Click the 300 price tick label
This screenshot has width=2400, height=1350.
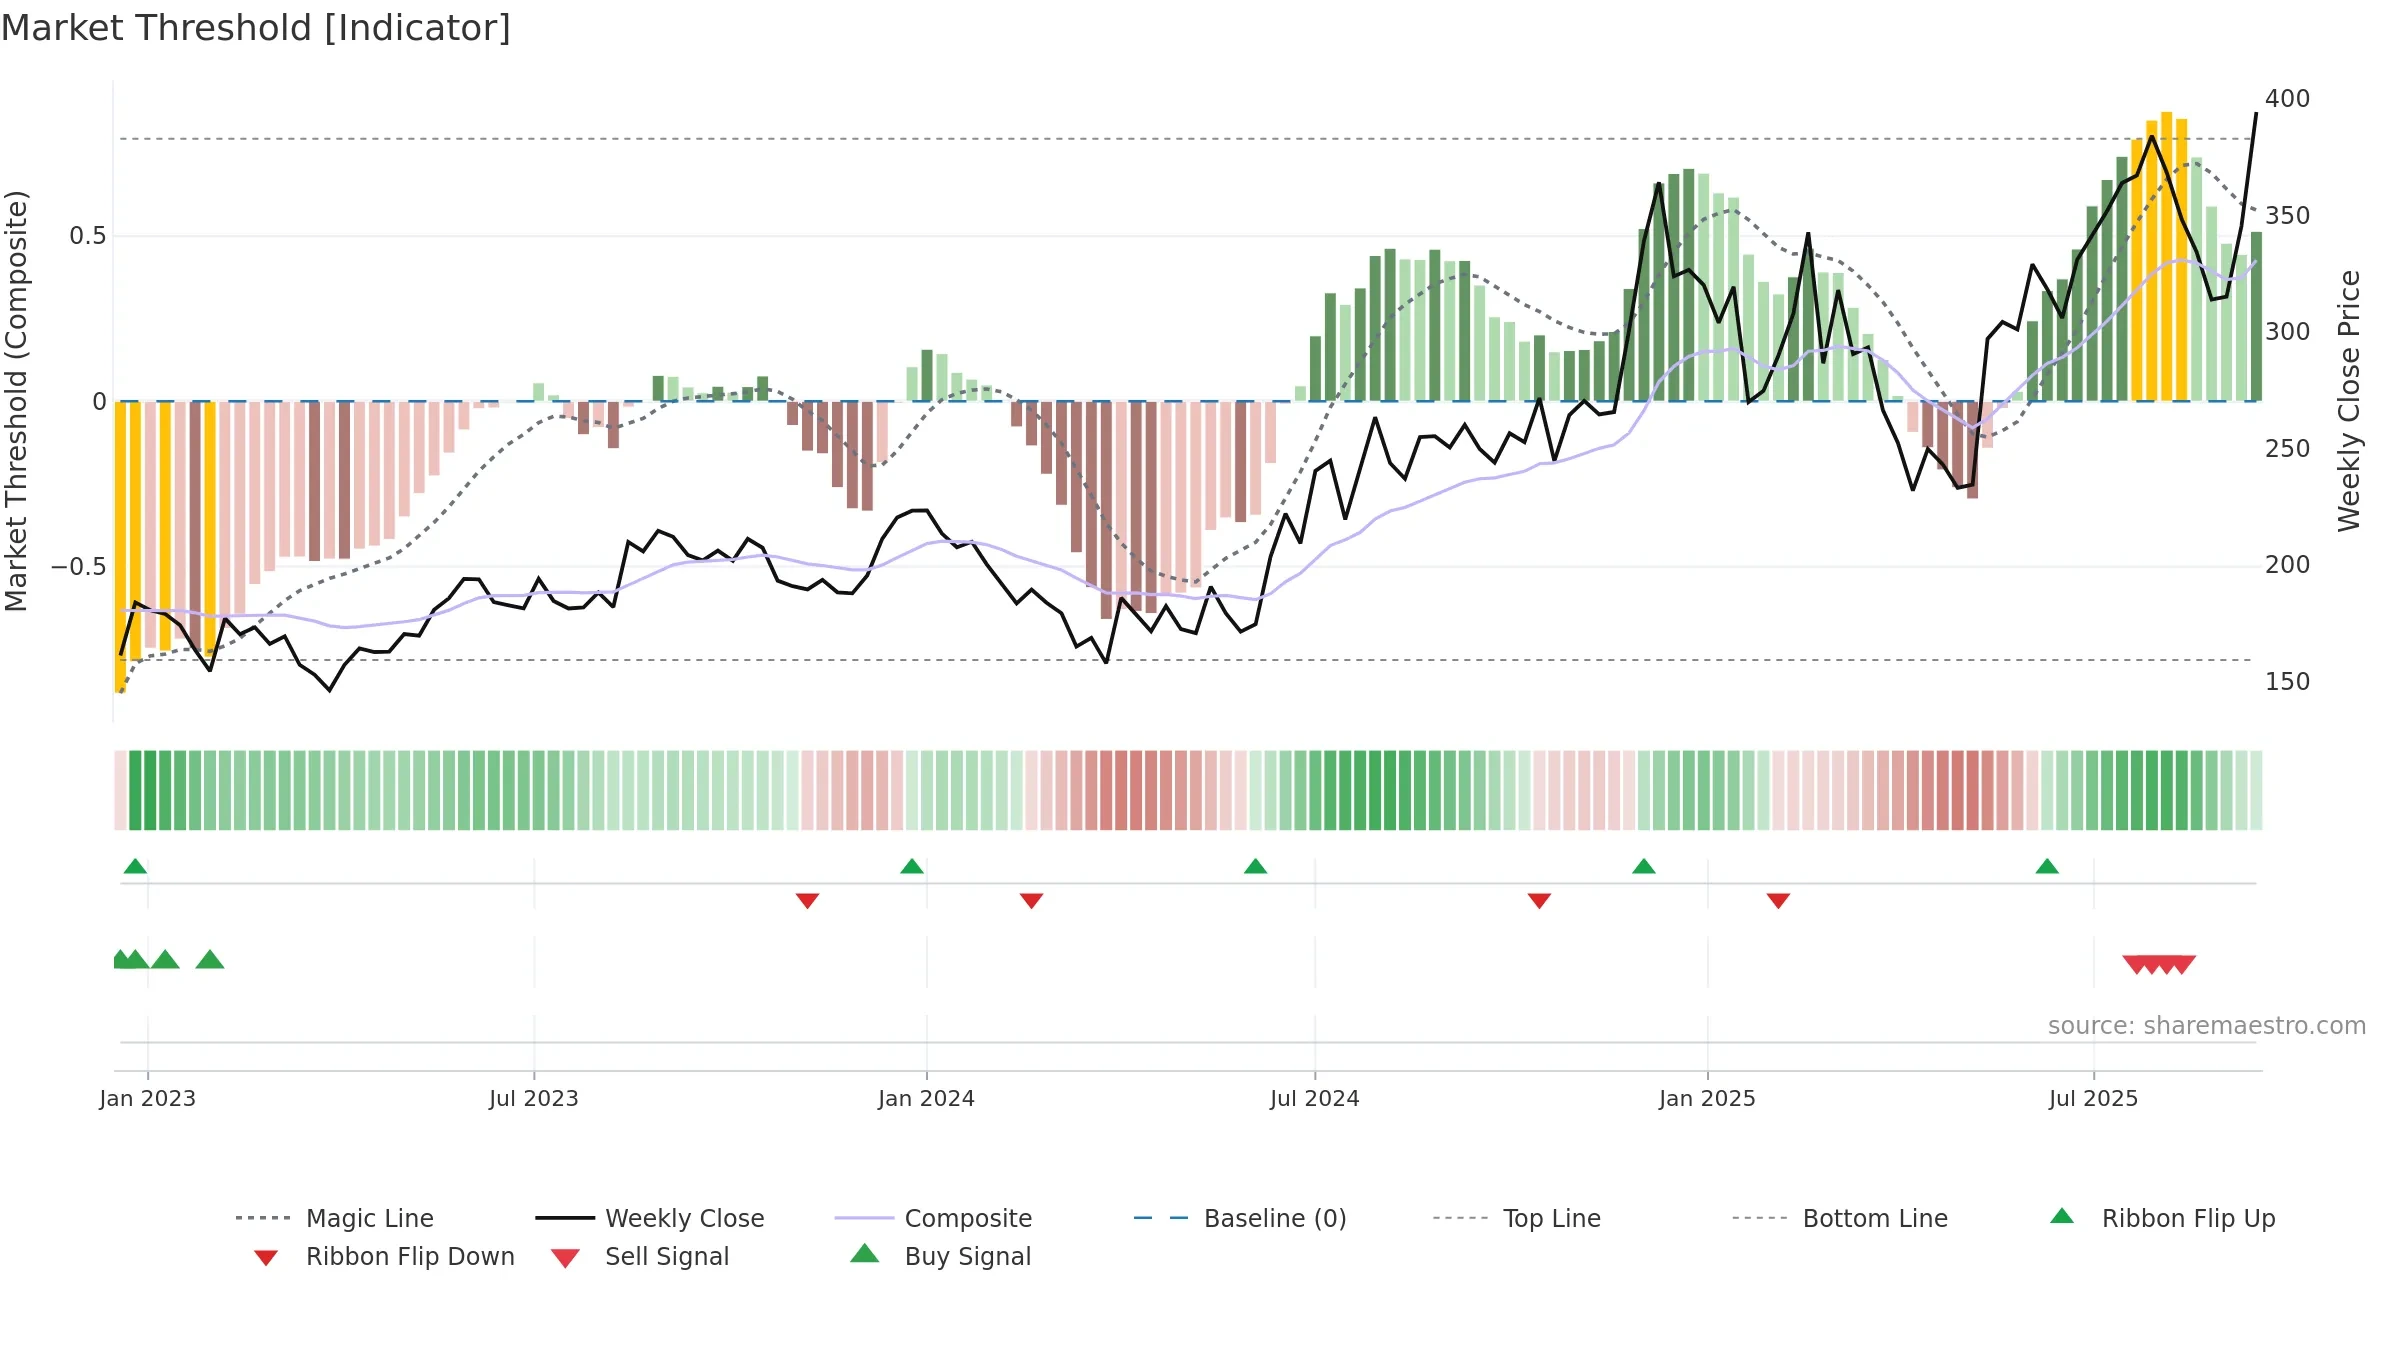coord(2288,332)
